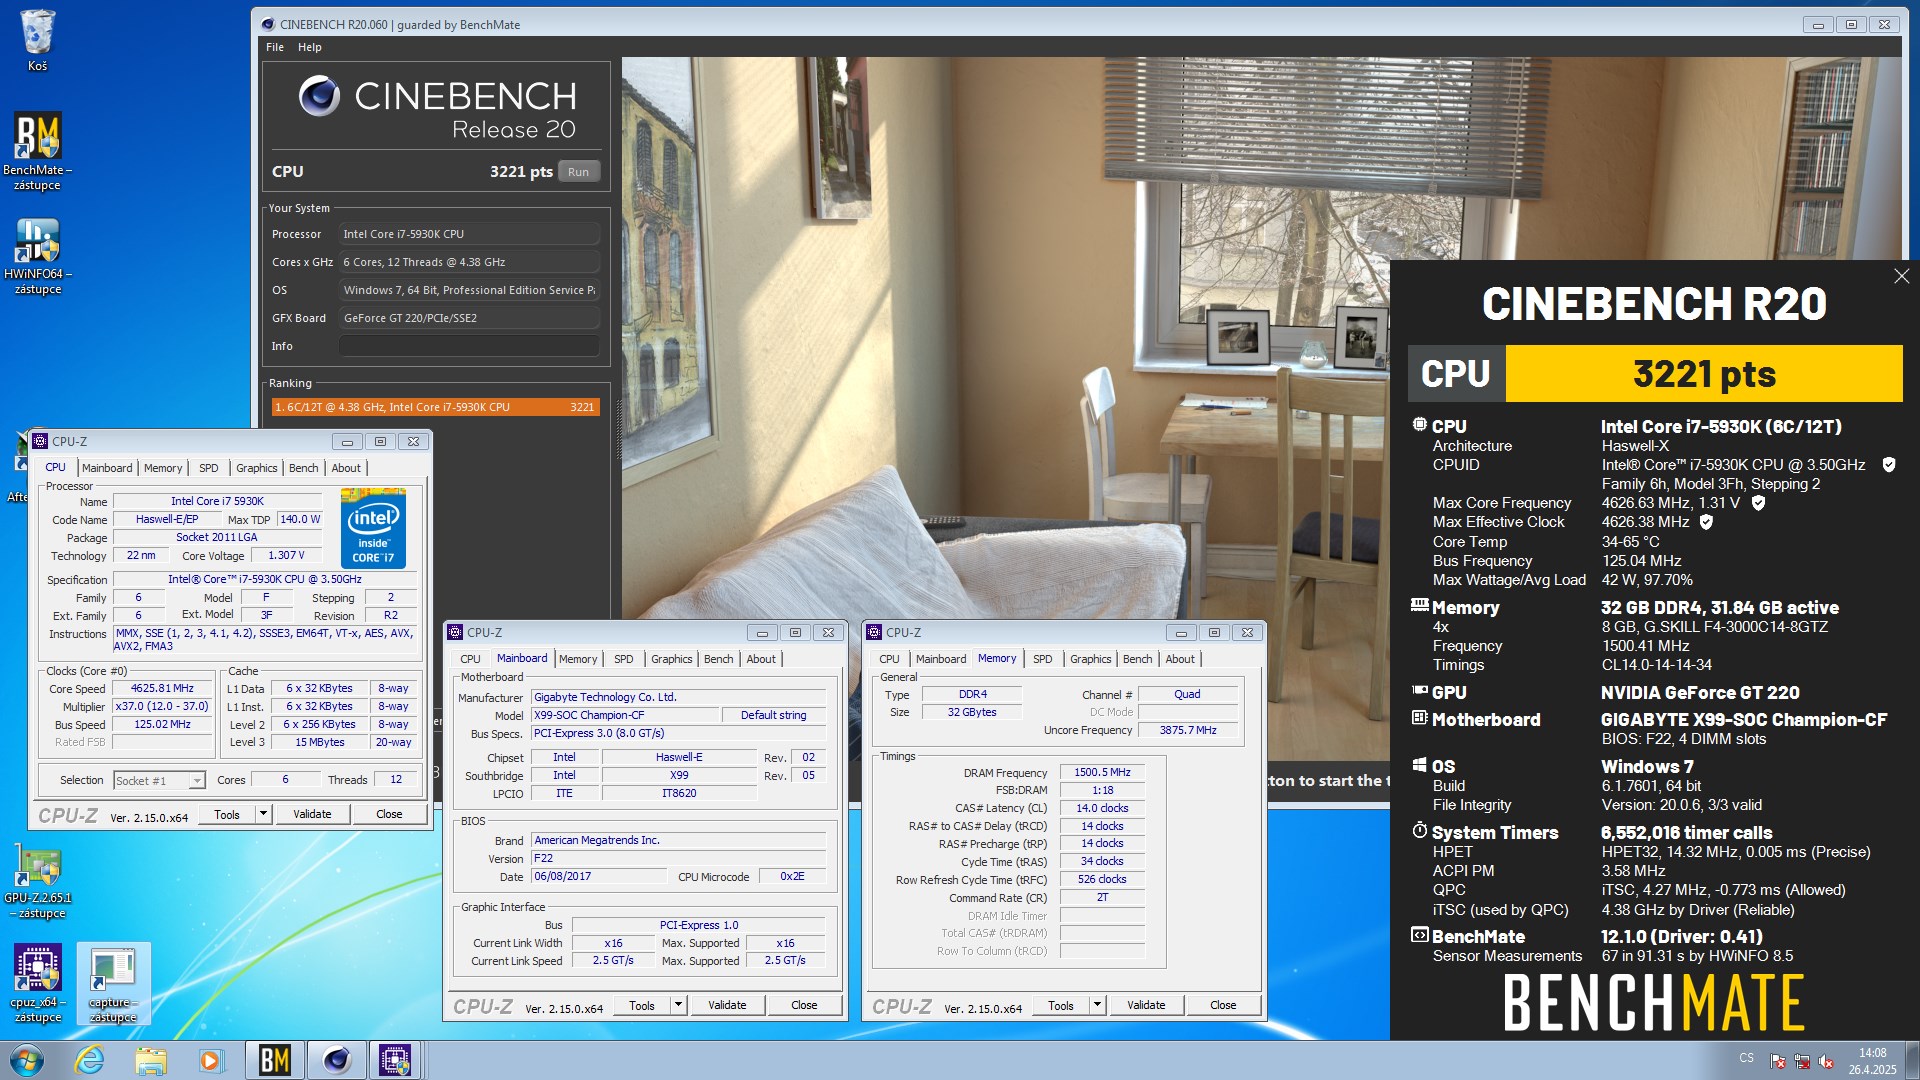The height and width of the screenshot is (1080, 1920).
Task: Open Tools dropdown arrow in right CPU-Z window
Action: [1097, 1005]
